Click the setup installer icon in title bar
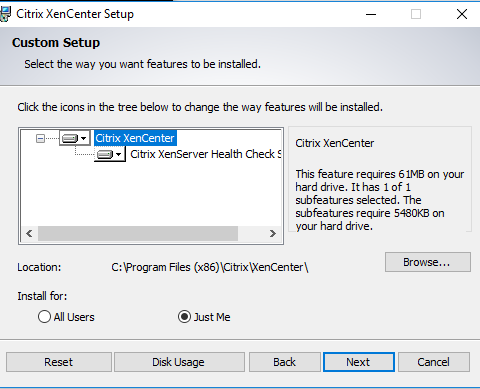This screenshot has height=389, width=480. click(5, 14)
